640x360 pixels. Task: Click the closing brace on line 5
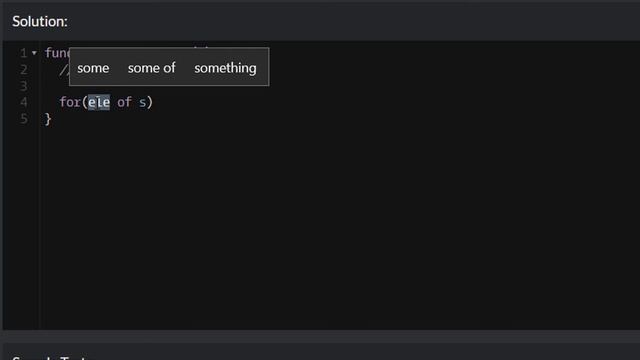(x=48, y=119)
